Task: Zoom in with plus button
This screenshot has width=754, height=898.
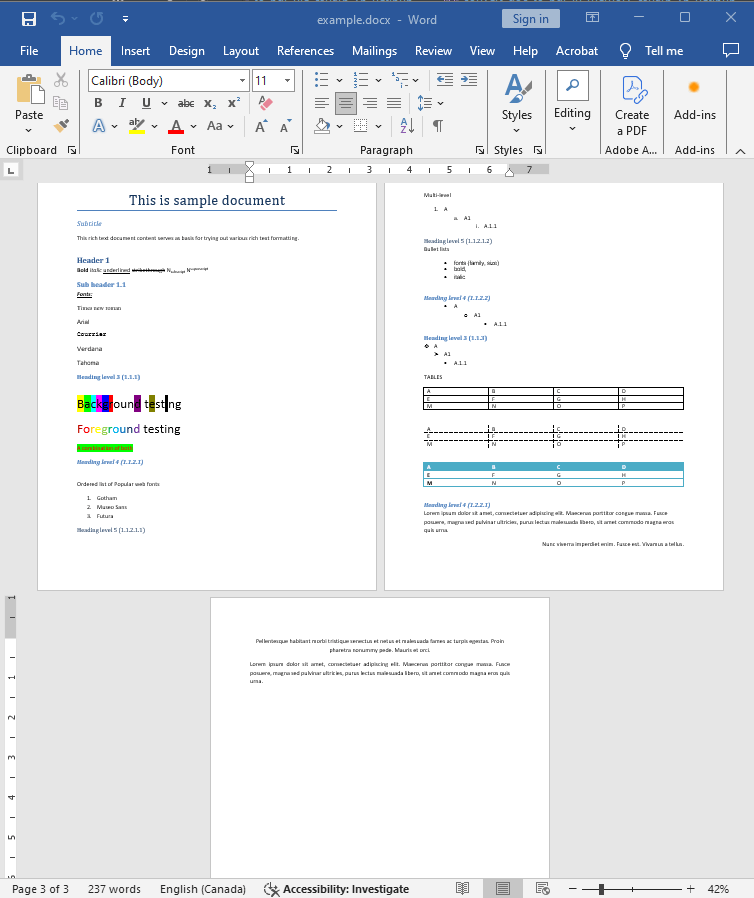Action: point(690,889)
